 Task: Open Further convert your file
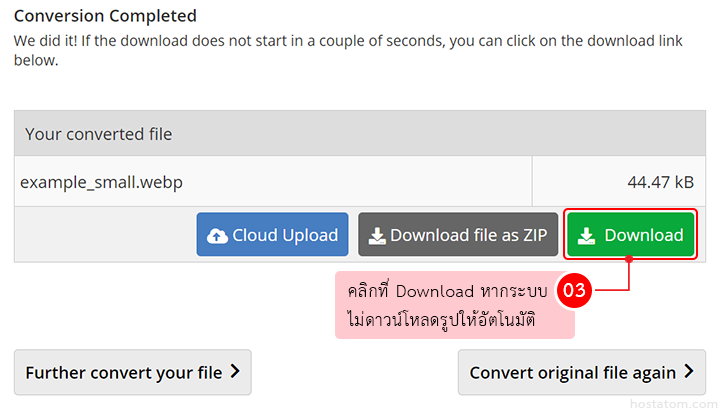click(x=124, y=373)
